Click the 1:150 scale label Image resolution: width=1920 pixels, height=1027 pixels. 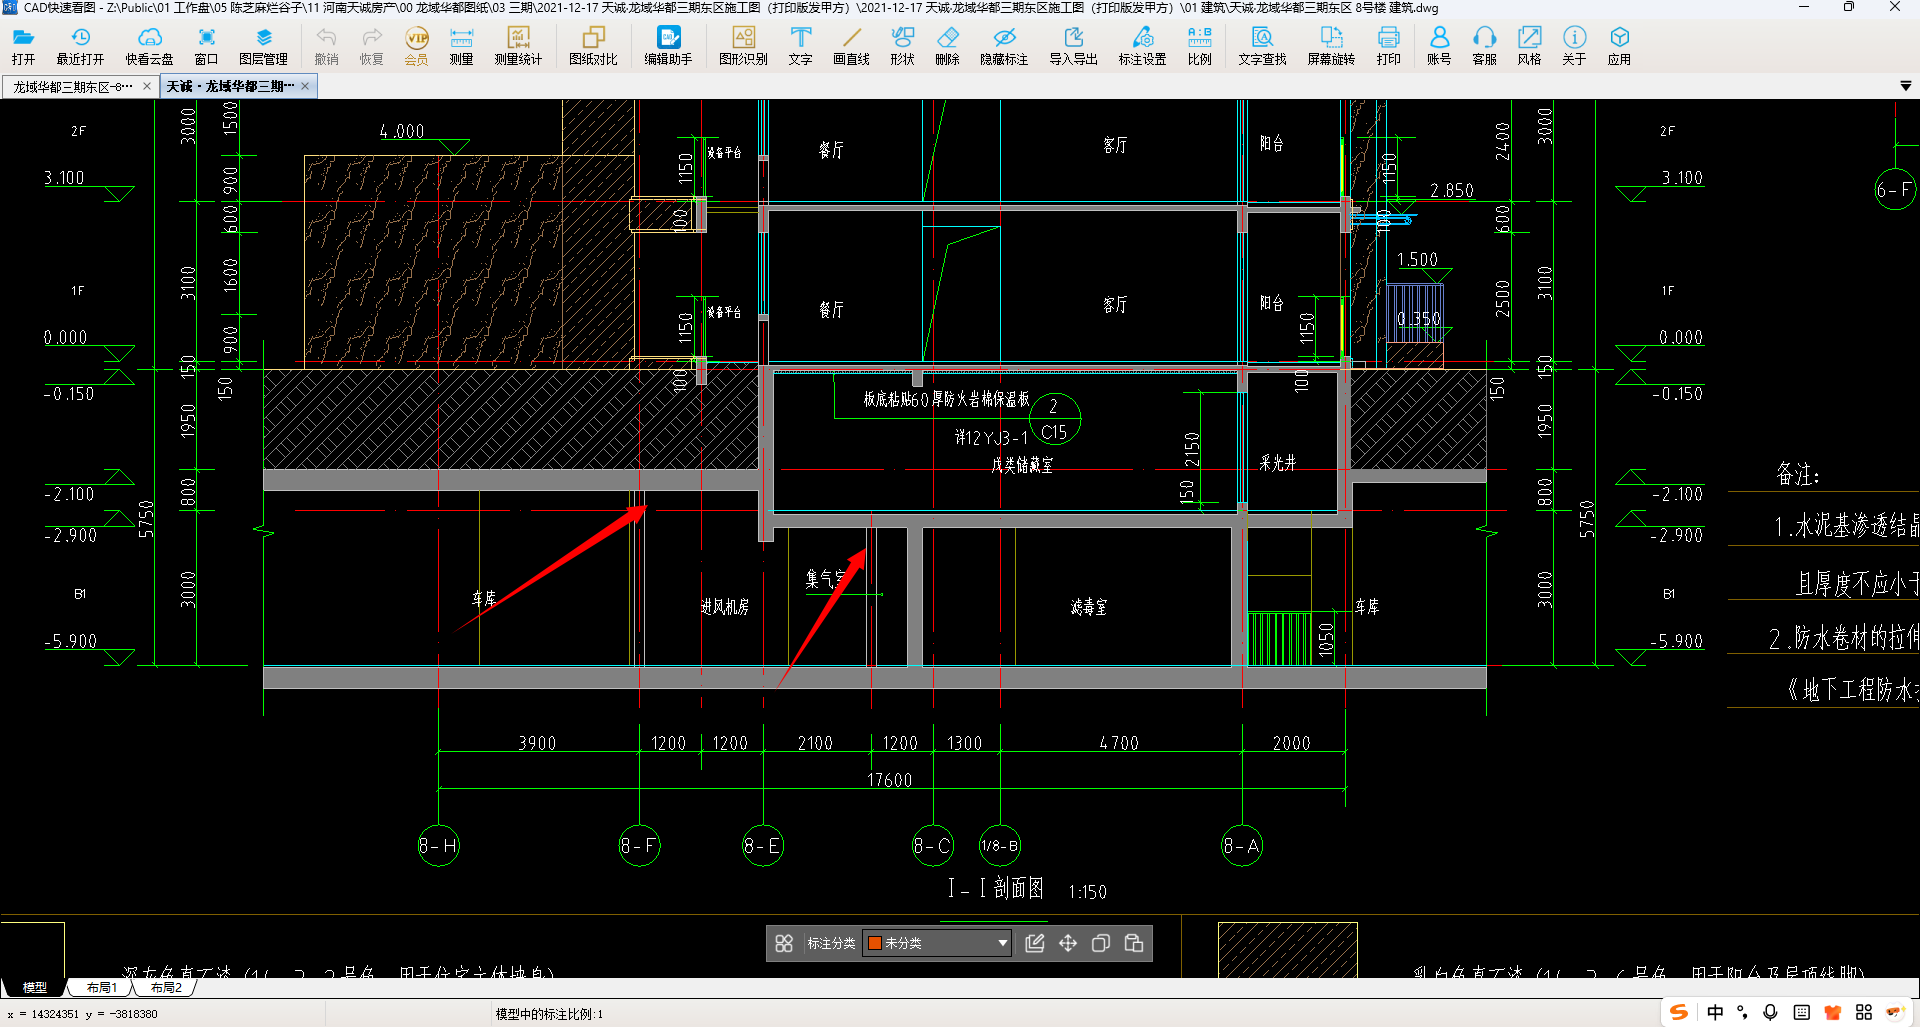(x=1087, y=892)
